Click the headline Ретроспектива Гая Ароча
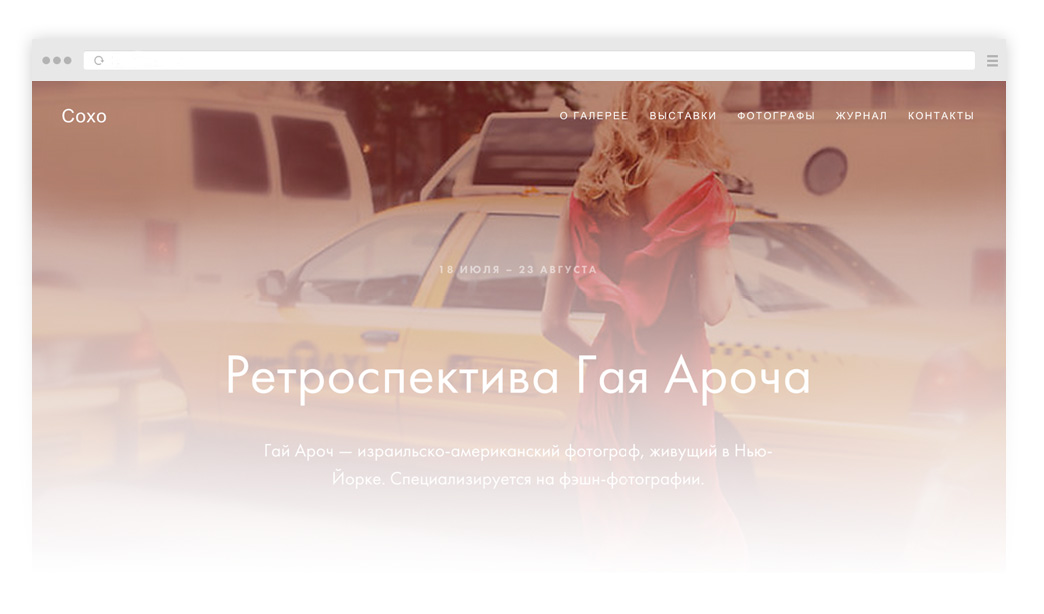1044x614 pixels. pos(519,377)
